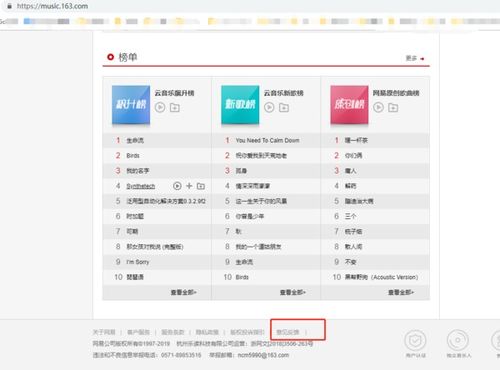This screenshot has width=500, height=370.
Task: Open song Birds ranked 10 in 新歌榜
Action: [x=242, y=277]
